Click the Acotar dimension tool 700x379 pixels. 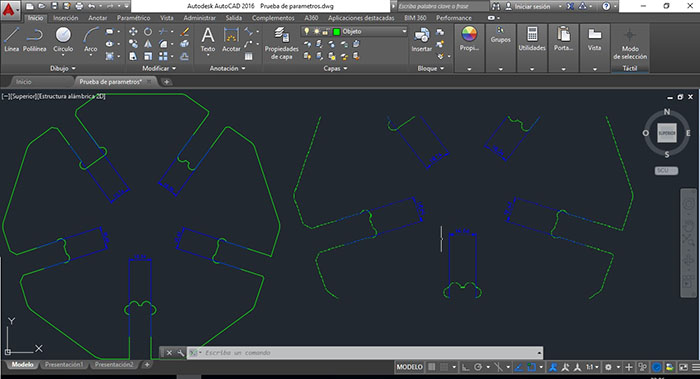pos(231,39)
